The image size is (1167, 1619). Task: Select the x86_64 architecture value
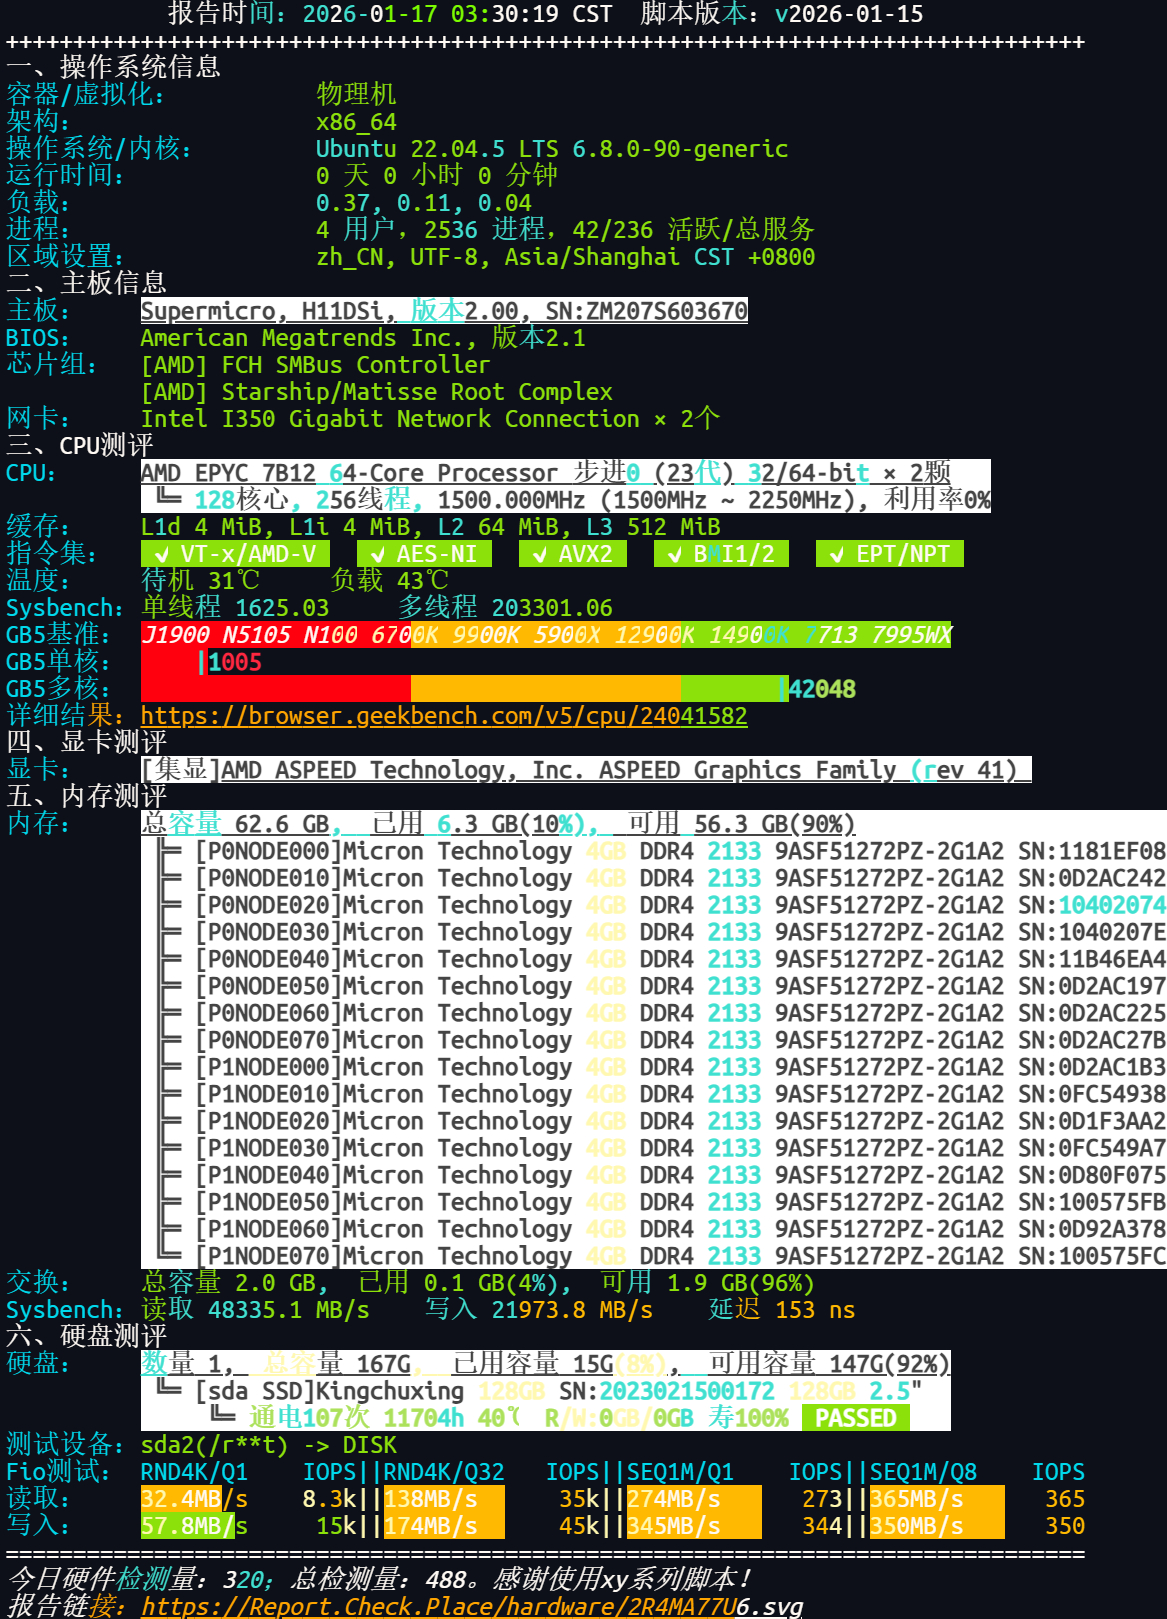point(356,122)
